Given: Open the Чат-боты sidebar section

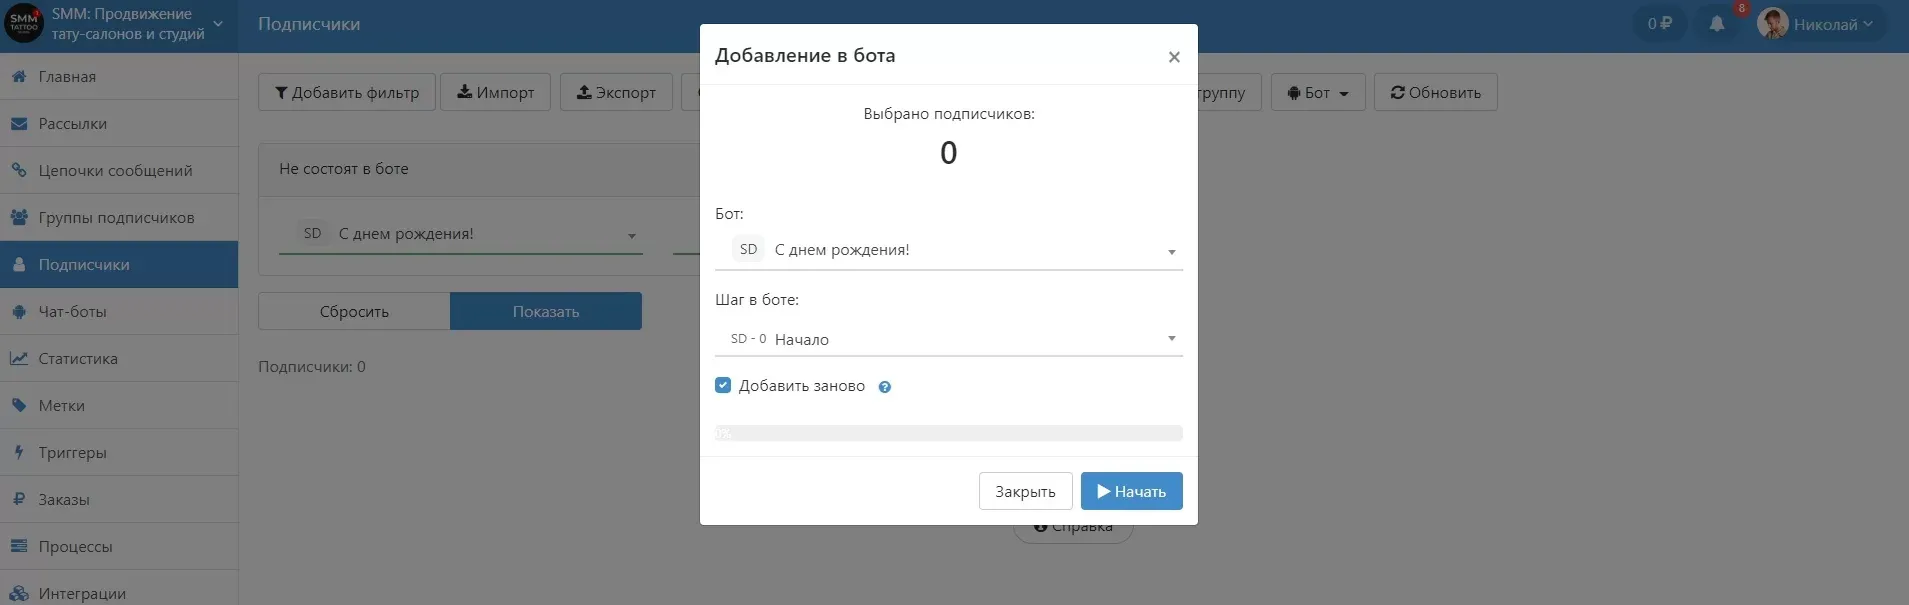Looking at the screenshot, I should tap(119, 311).
